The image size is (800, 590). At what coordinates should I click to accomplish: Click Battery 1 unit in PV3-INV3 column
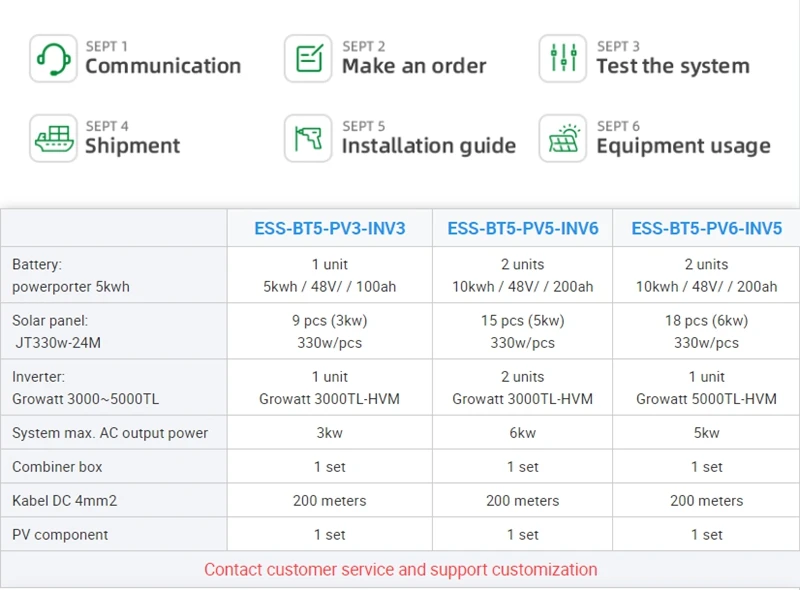click(x=330, y=264)
